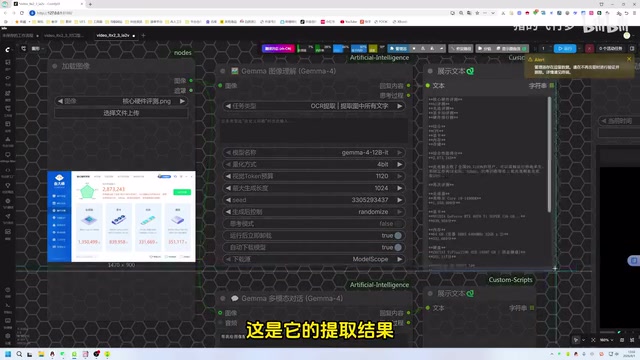Click the 字符串 output port of upper 展示文本
640x360 pixels.
tap(552, 86)
